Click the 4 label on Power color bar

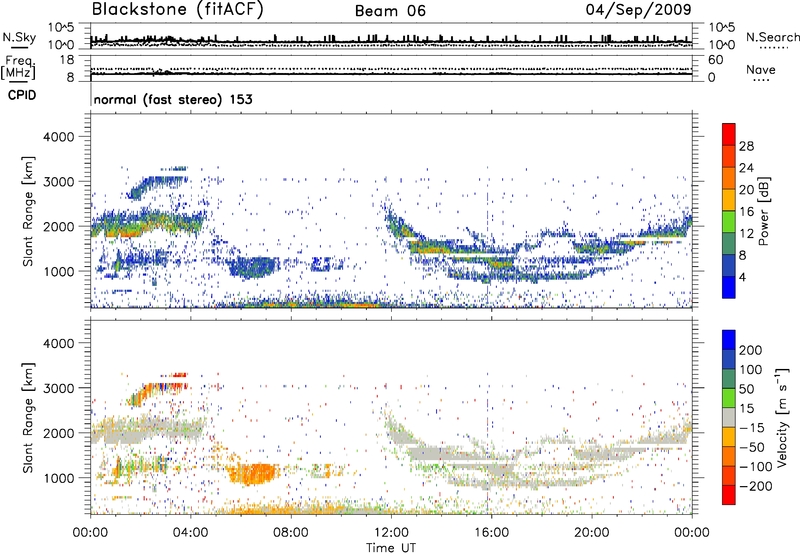coord(743,277)
